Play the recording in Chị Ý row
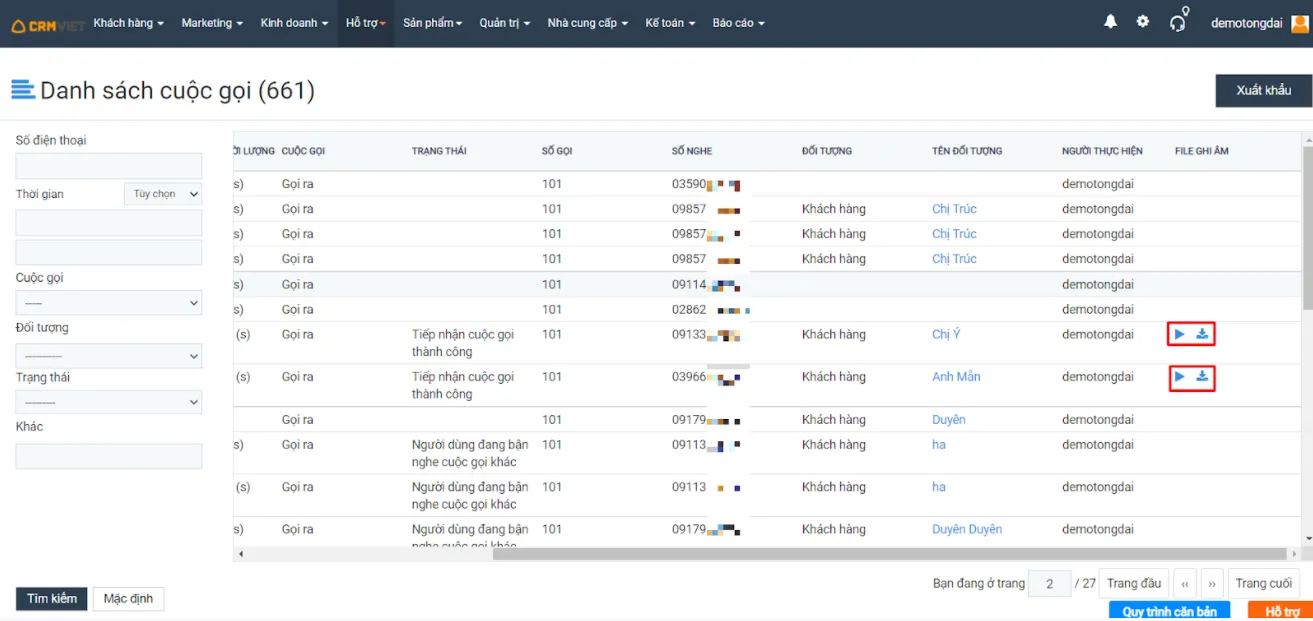The height and width of the screenshot is (621, 1313). (1180, 334)
